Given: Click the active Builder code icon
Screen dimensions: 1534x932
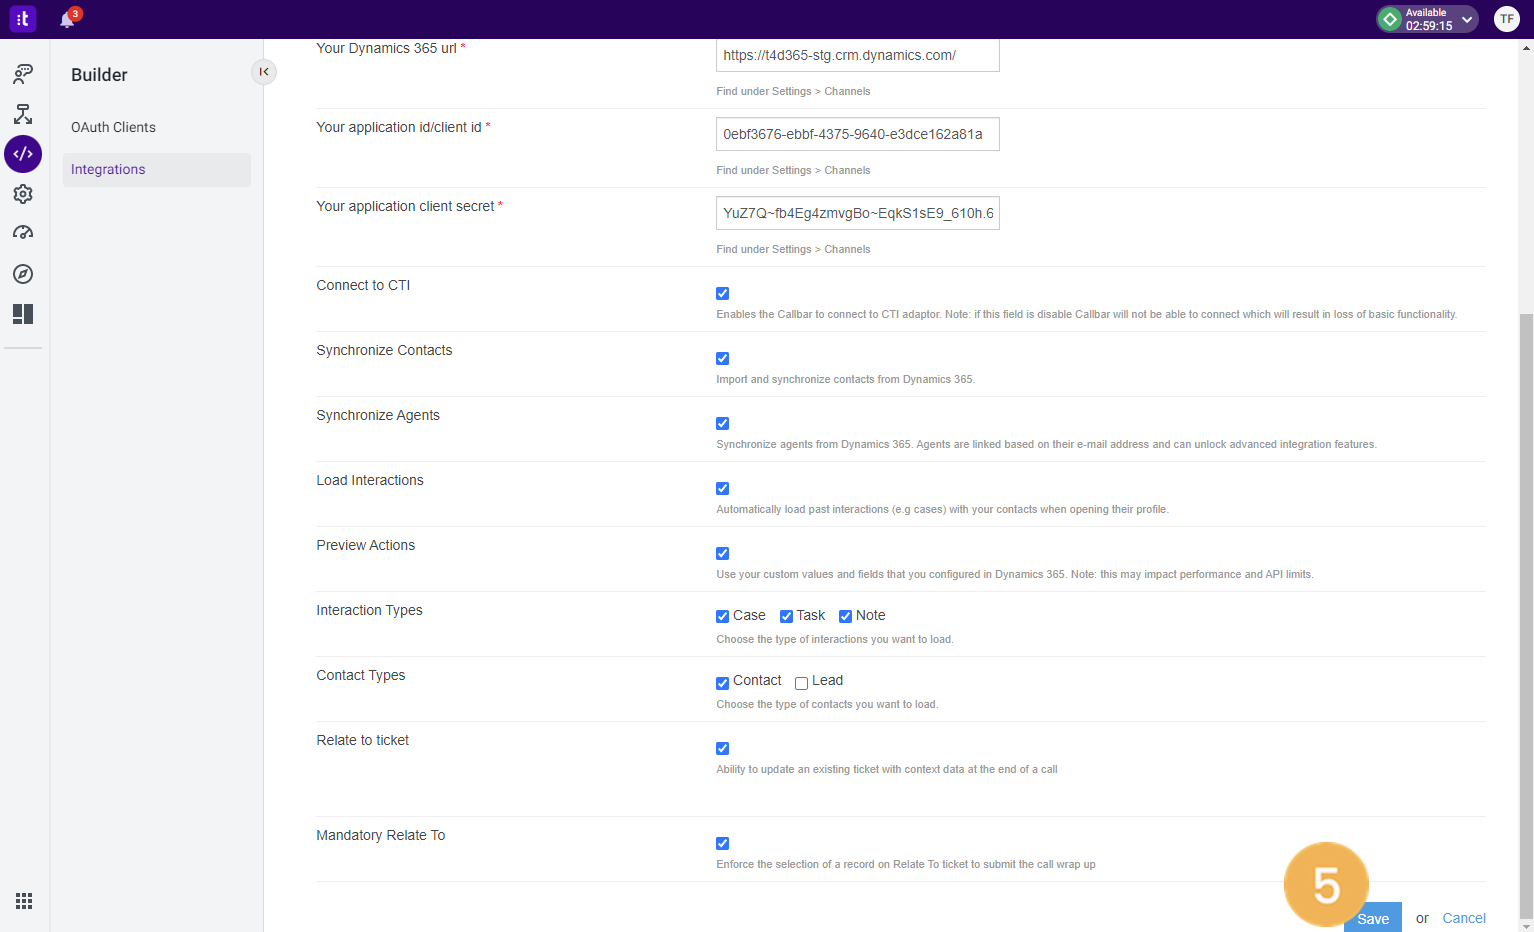Looking at the screenshot, I should pos(23,153).
